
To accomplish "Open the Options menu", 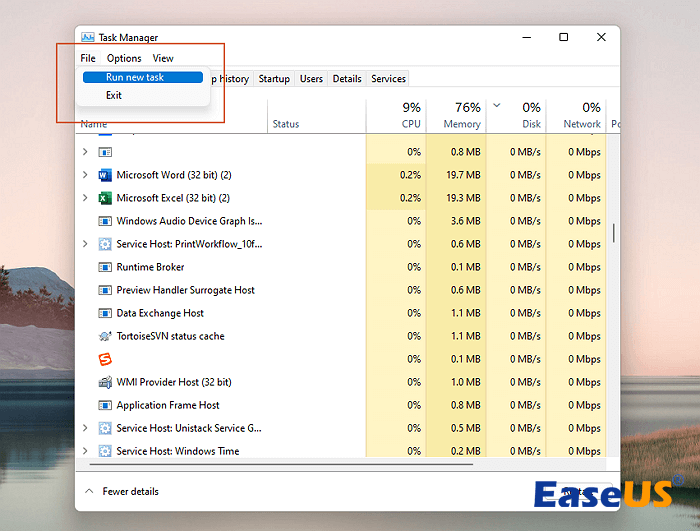I will pos(124,58).
